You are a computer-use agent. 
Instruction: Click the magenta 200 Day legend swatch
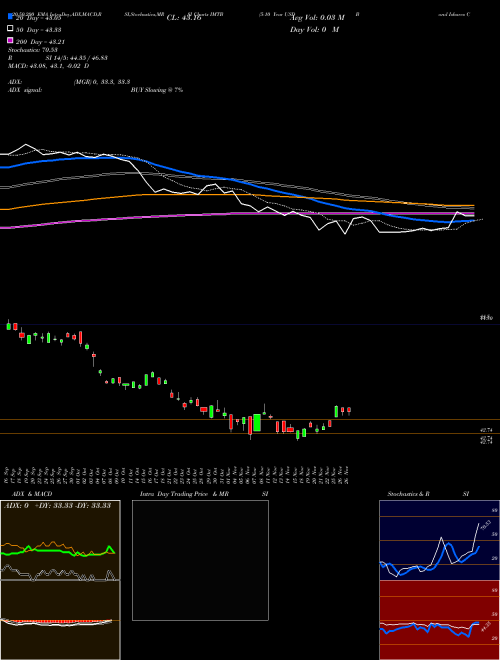click(10, 40)
